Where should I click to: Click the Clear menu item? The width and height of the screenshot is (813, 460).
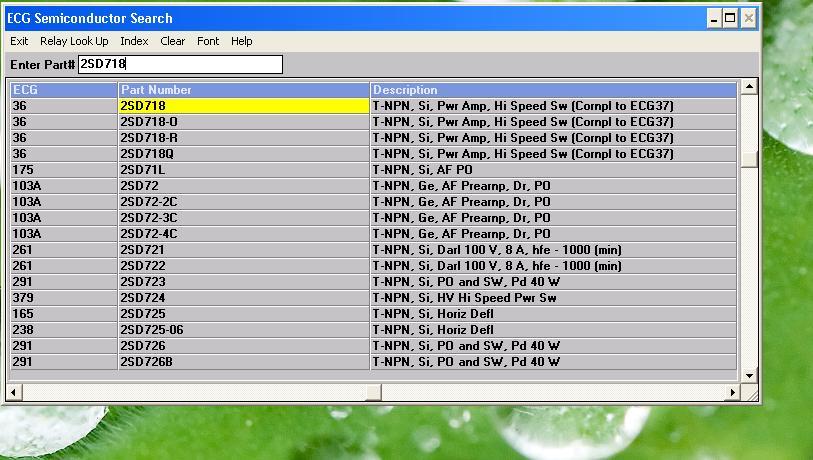[x=173, y=41]
